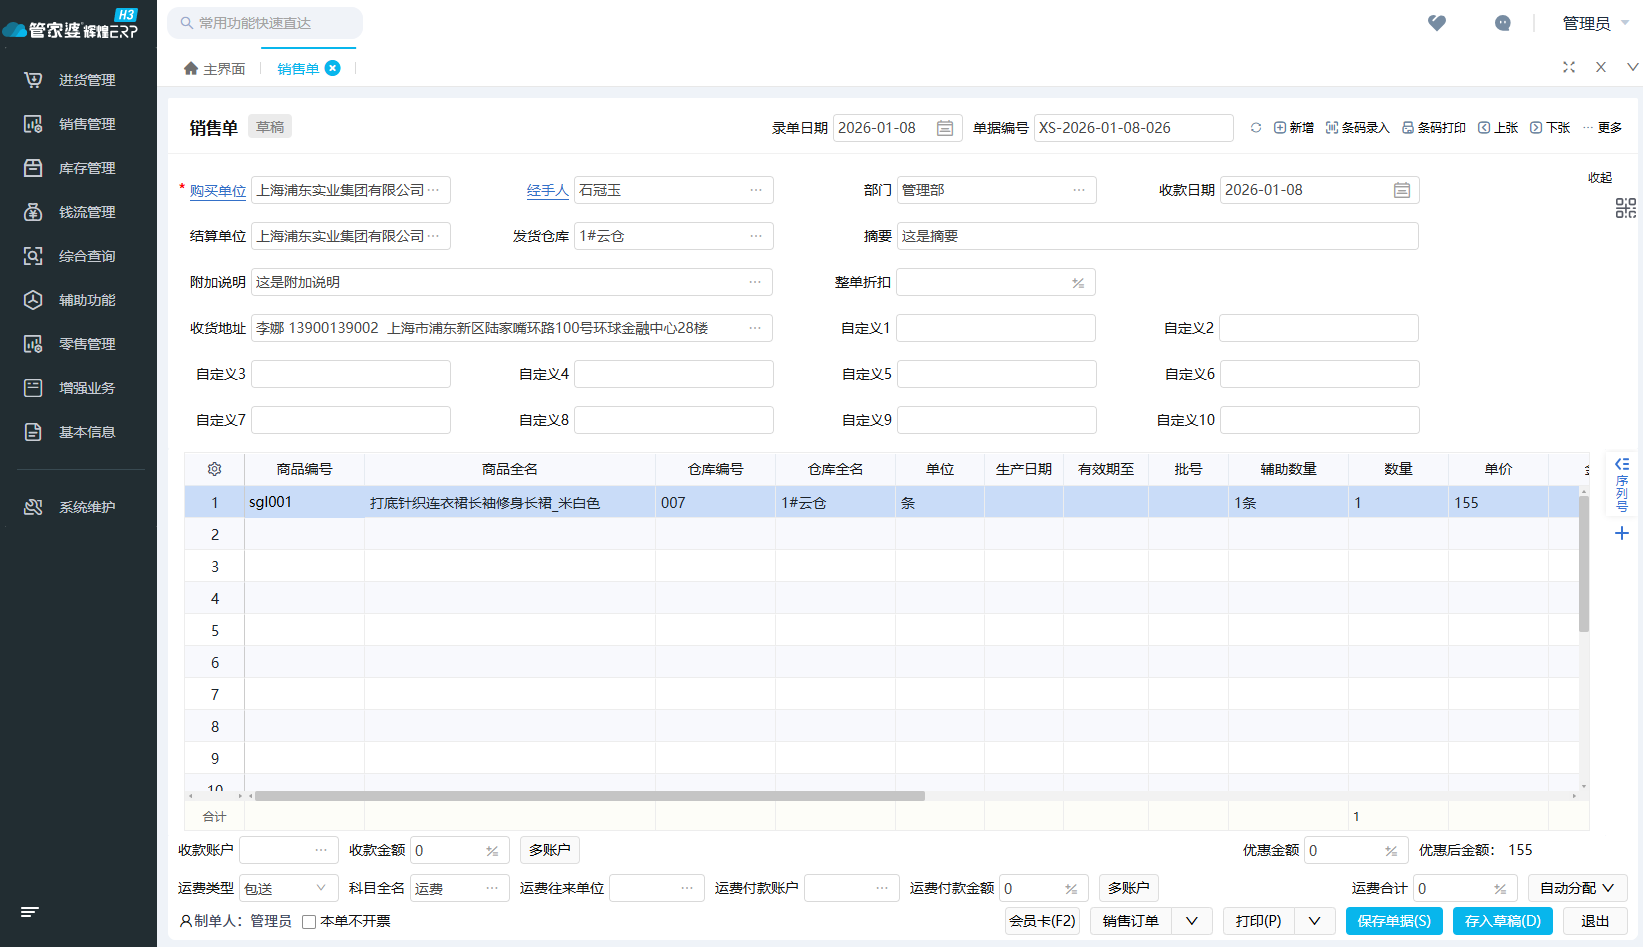Select the table cell with 打底针织连衣裙长袖修身长裙_米白色
The width and height of the screenshot is (1643, 947).
510,502
